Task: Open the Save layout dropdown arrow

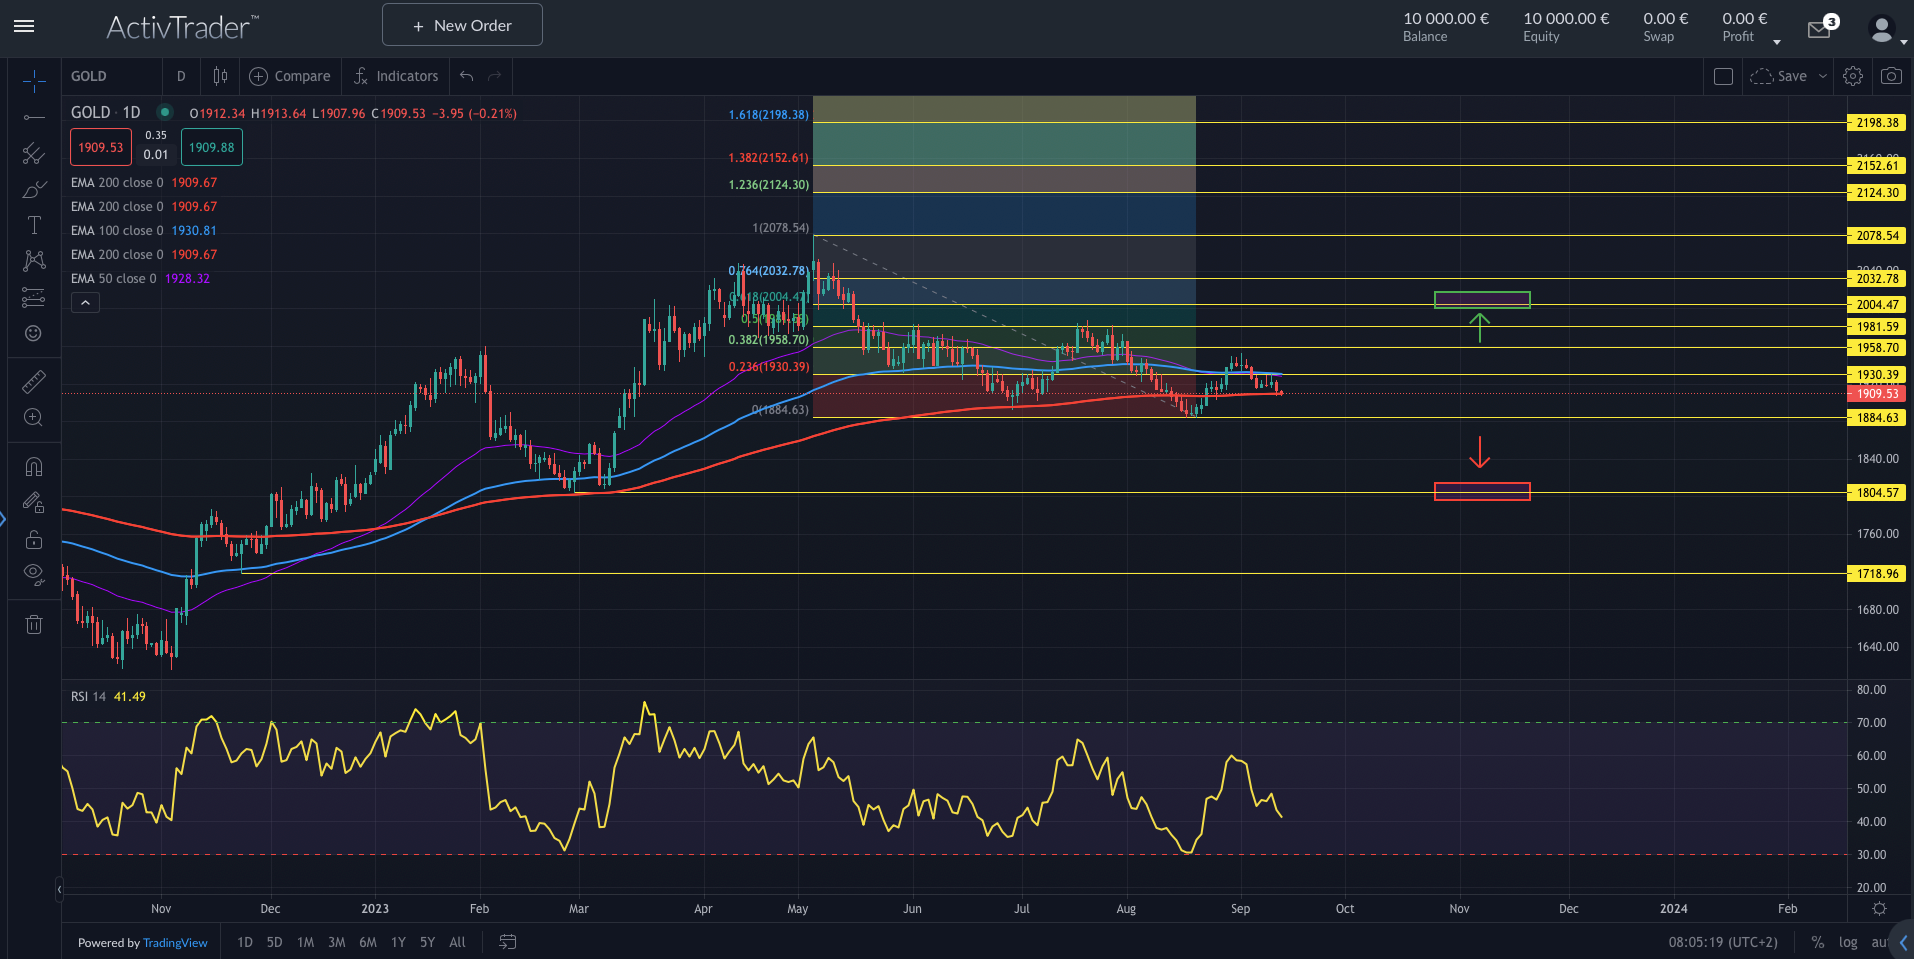Action: point(1822,76)
